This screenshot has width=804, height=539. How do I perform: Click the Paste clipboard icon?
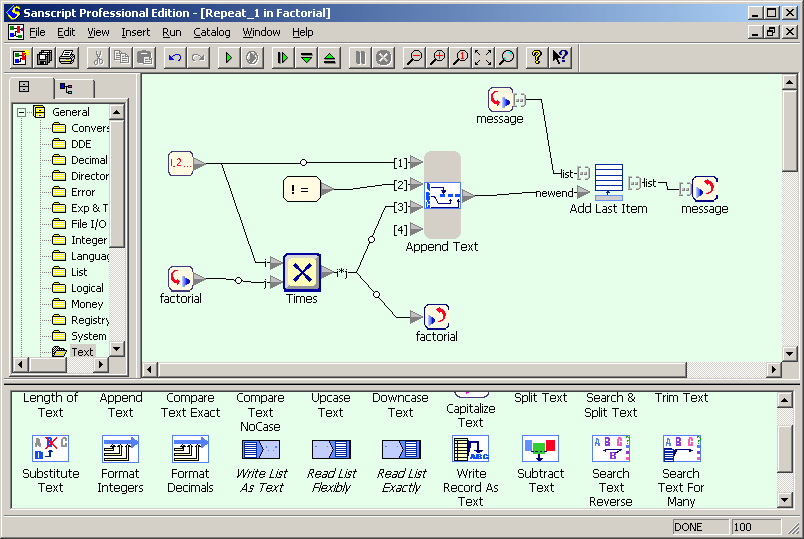(x=145, y=57)
